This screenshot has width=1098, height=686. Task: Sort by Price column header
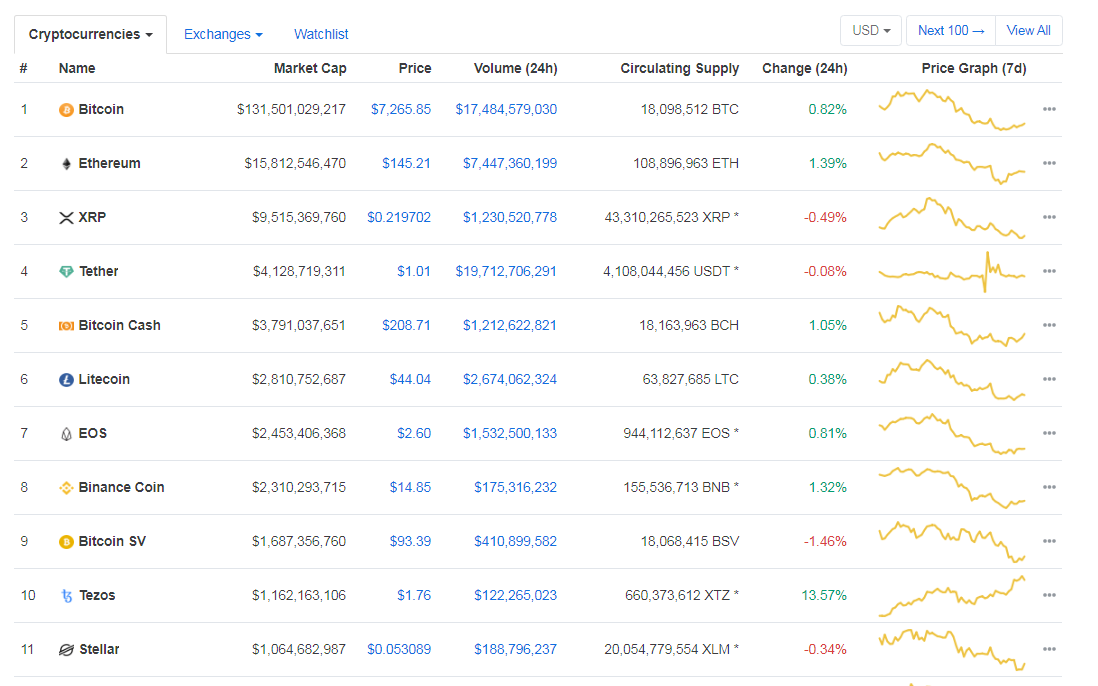click(415, 69)
